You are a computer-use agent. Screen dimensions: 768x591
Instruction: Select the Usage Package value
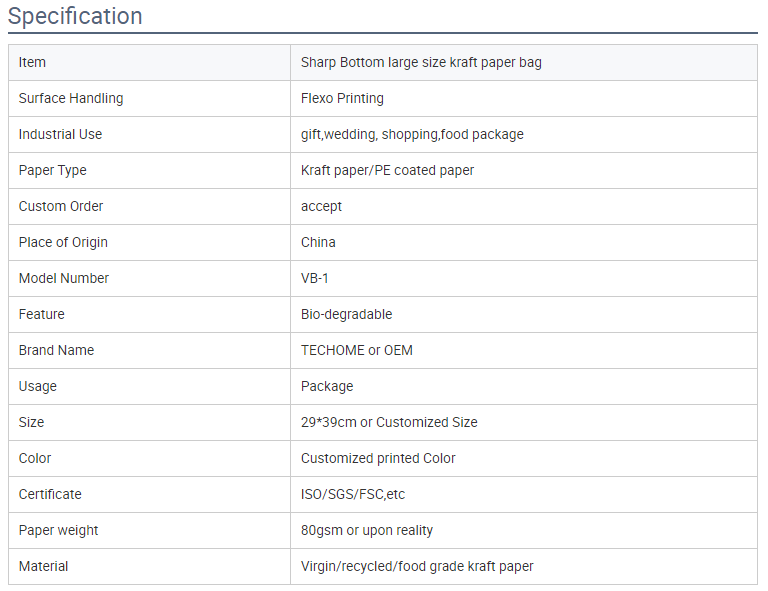coord(327,386)
